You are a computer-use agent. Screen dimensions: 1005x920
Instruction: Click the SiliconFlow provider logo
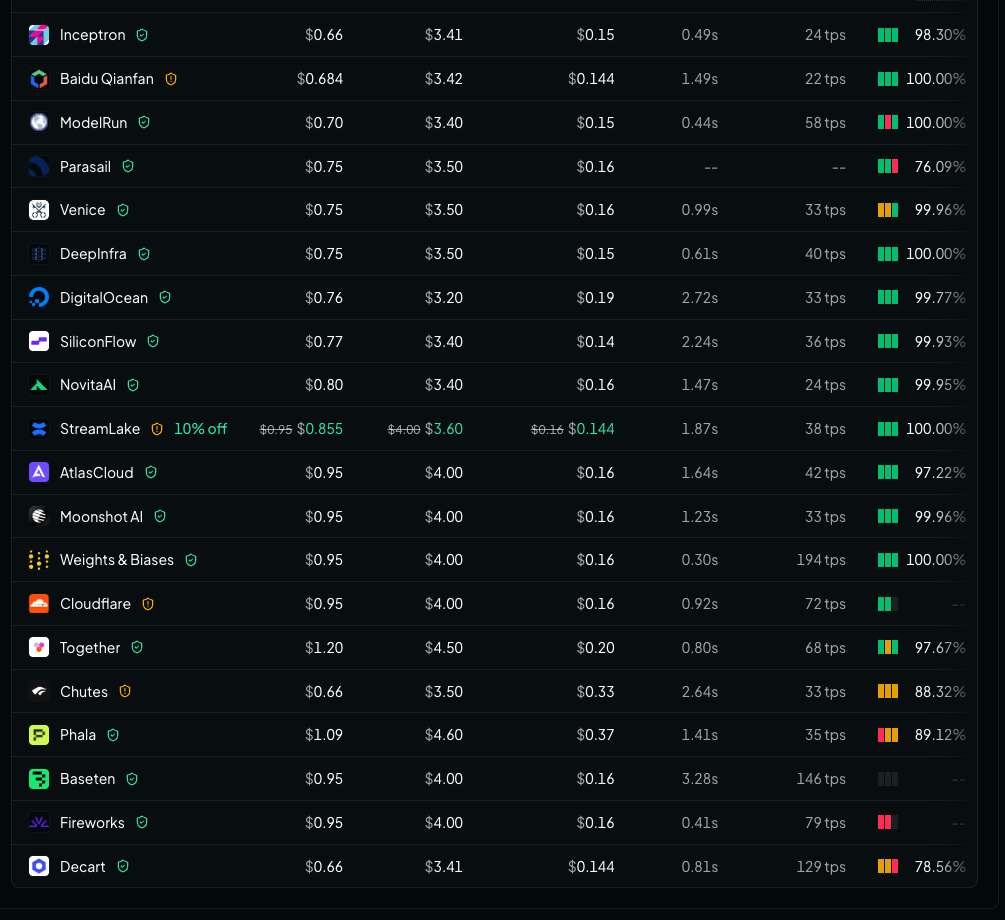[x=38, y=341]
